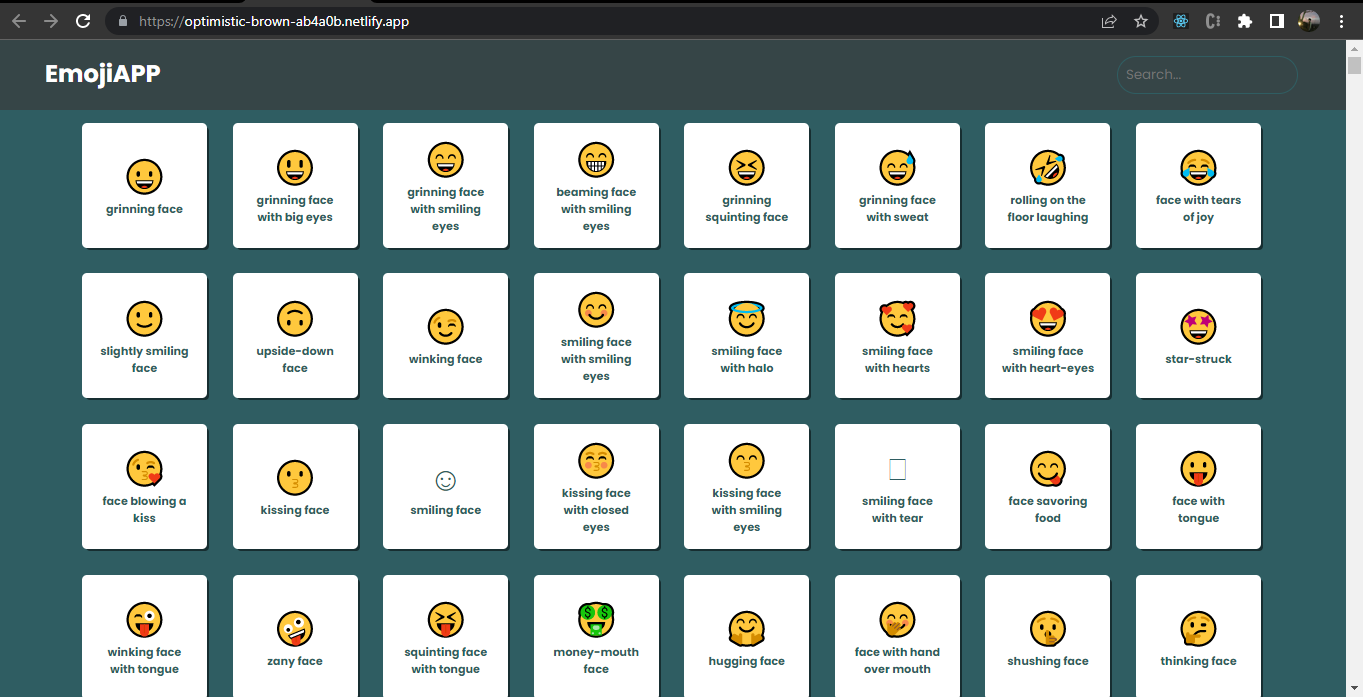The image size is (1363, 697).
Task: Select the face blowing a kiss emoji
Action: (x=144, y=487)
